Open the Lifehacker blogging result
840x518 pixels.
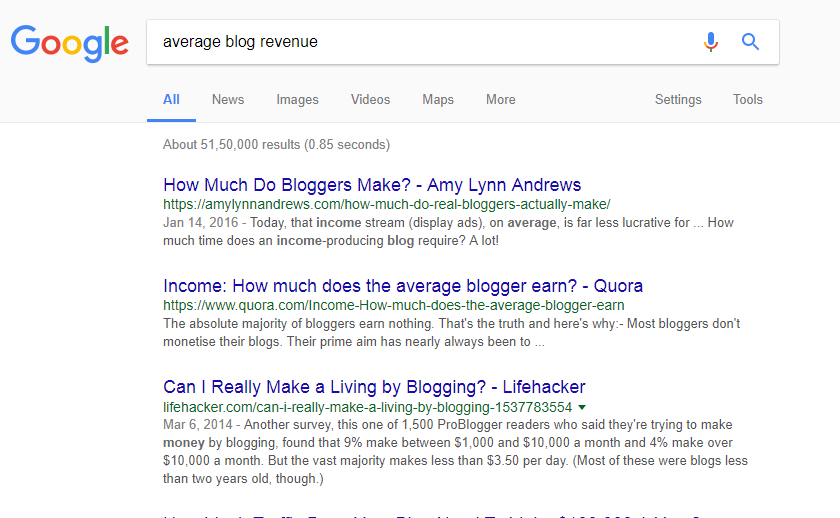click(374, 387)
